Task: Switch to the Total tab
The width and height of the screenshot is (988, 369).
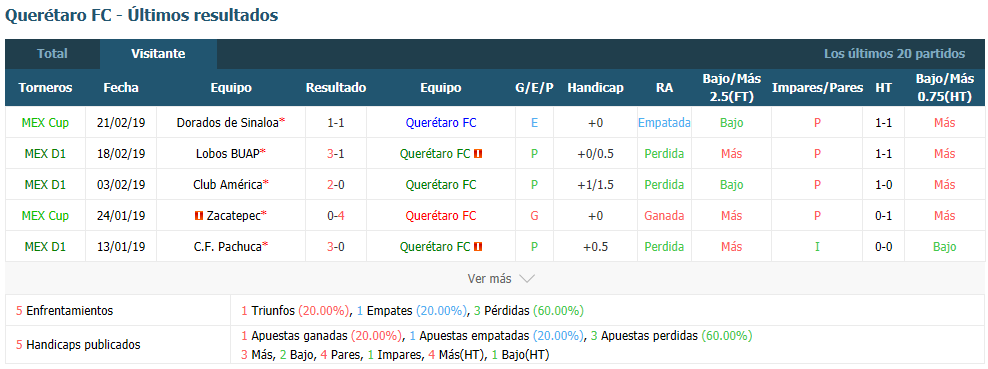Action: coord(52,54)
